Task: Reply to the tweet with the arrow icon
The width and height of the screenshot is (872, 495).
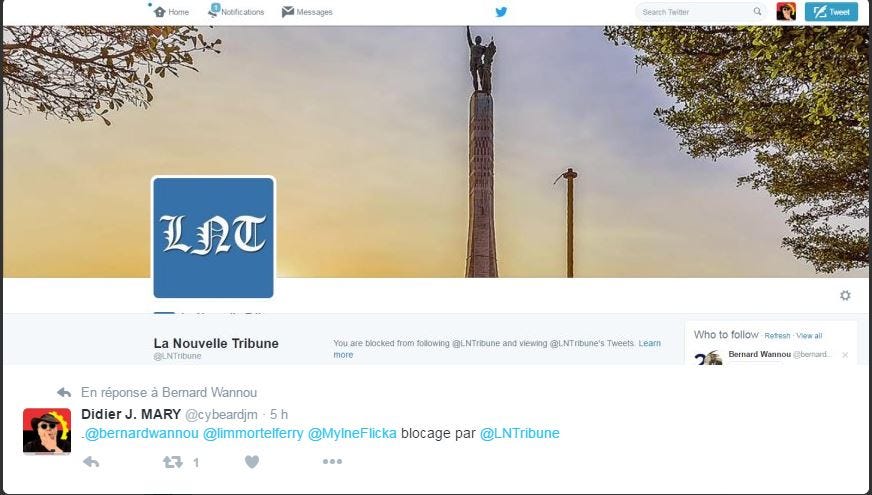Action: [x=91, y=462]
